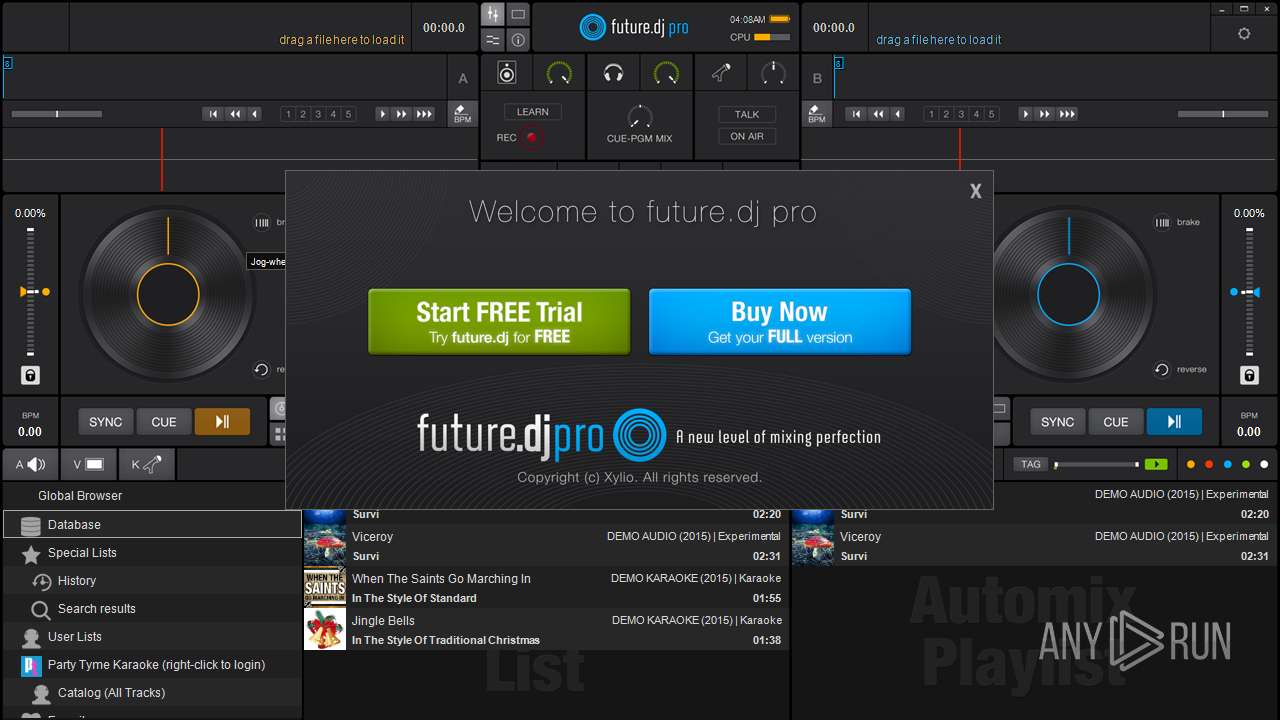Image resolution: width=1280 pixels, height=720 pixels.
Task: Click the Start FREE Trial button
Action: pyautogui.click(x=499, y=322)
